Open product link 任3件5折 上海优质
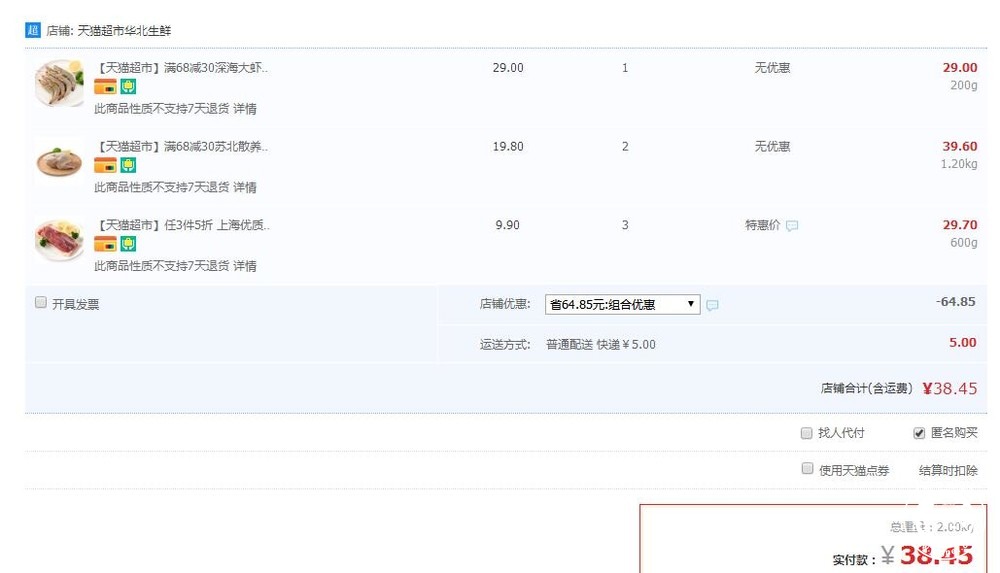This screenshot has height=573, width=1000. coord(182,225)
